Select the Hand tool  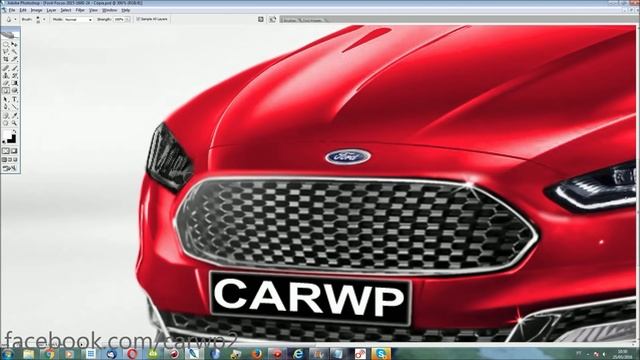pyautogui.click(x=6, y=123)
